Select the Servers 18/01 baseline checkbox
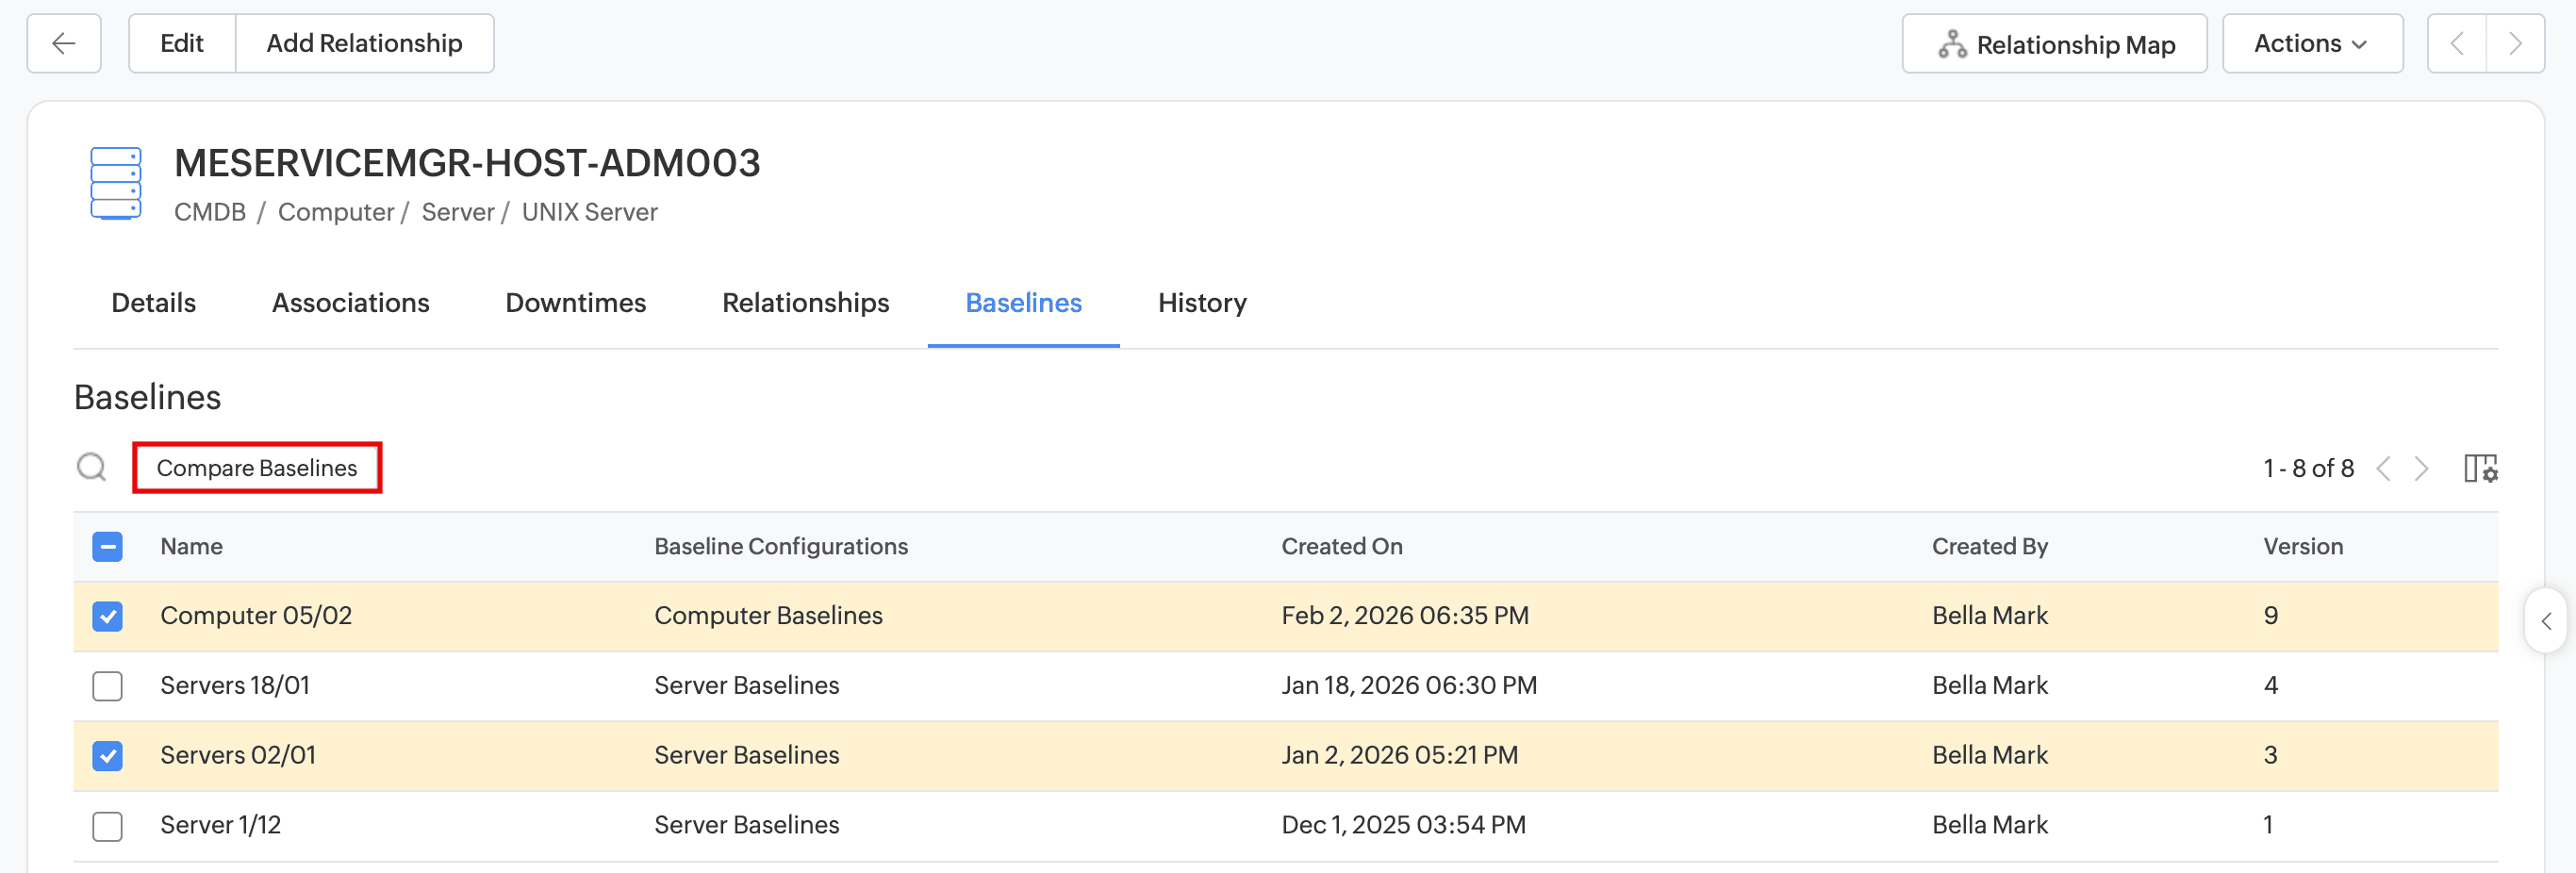The image size is (2576, 873). coord(108,686)
